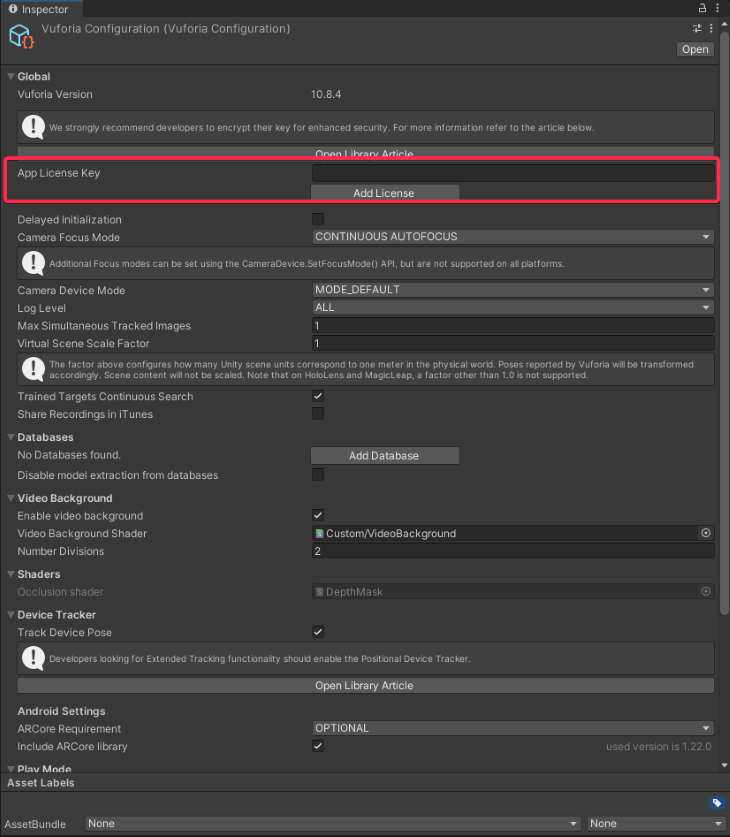
Task: Click Open Library Article under Device Tracker
Action: 366,685
